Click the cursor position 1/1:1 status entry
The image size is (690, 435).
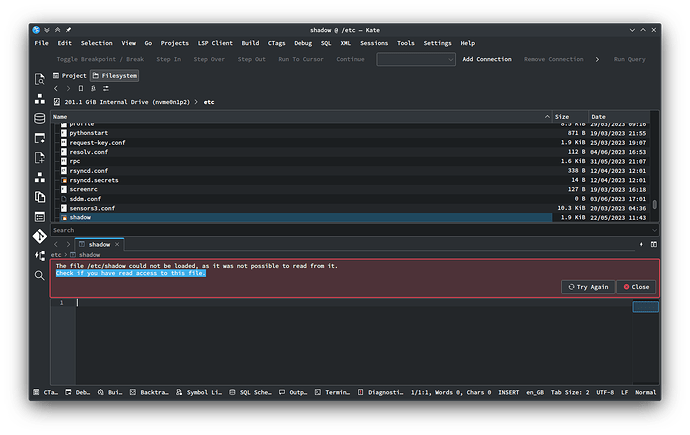point(451,392)
